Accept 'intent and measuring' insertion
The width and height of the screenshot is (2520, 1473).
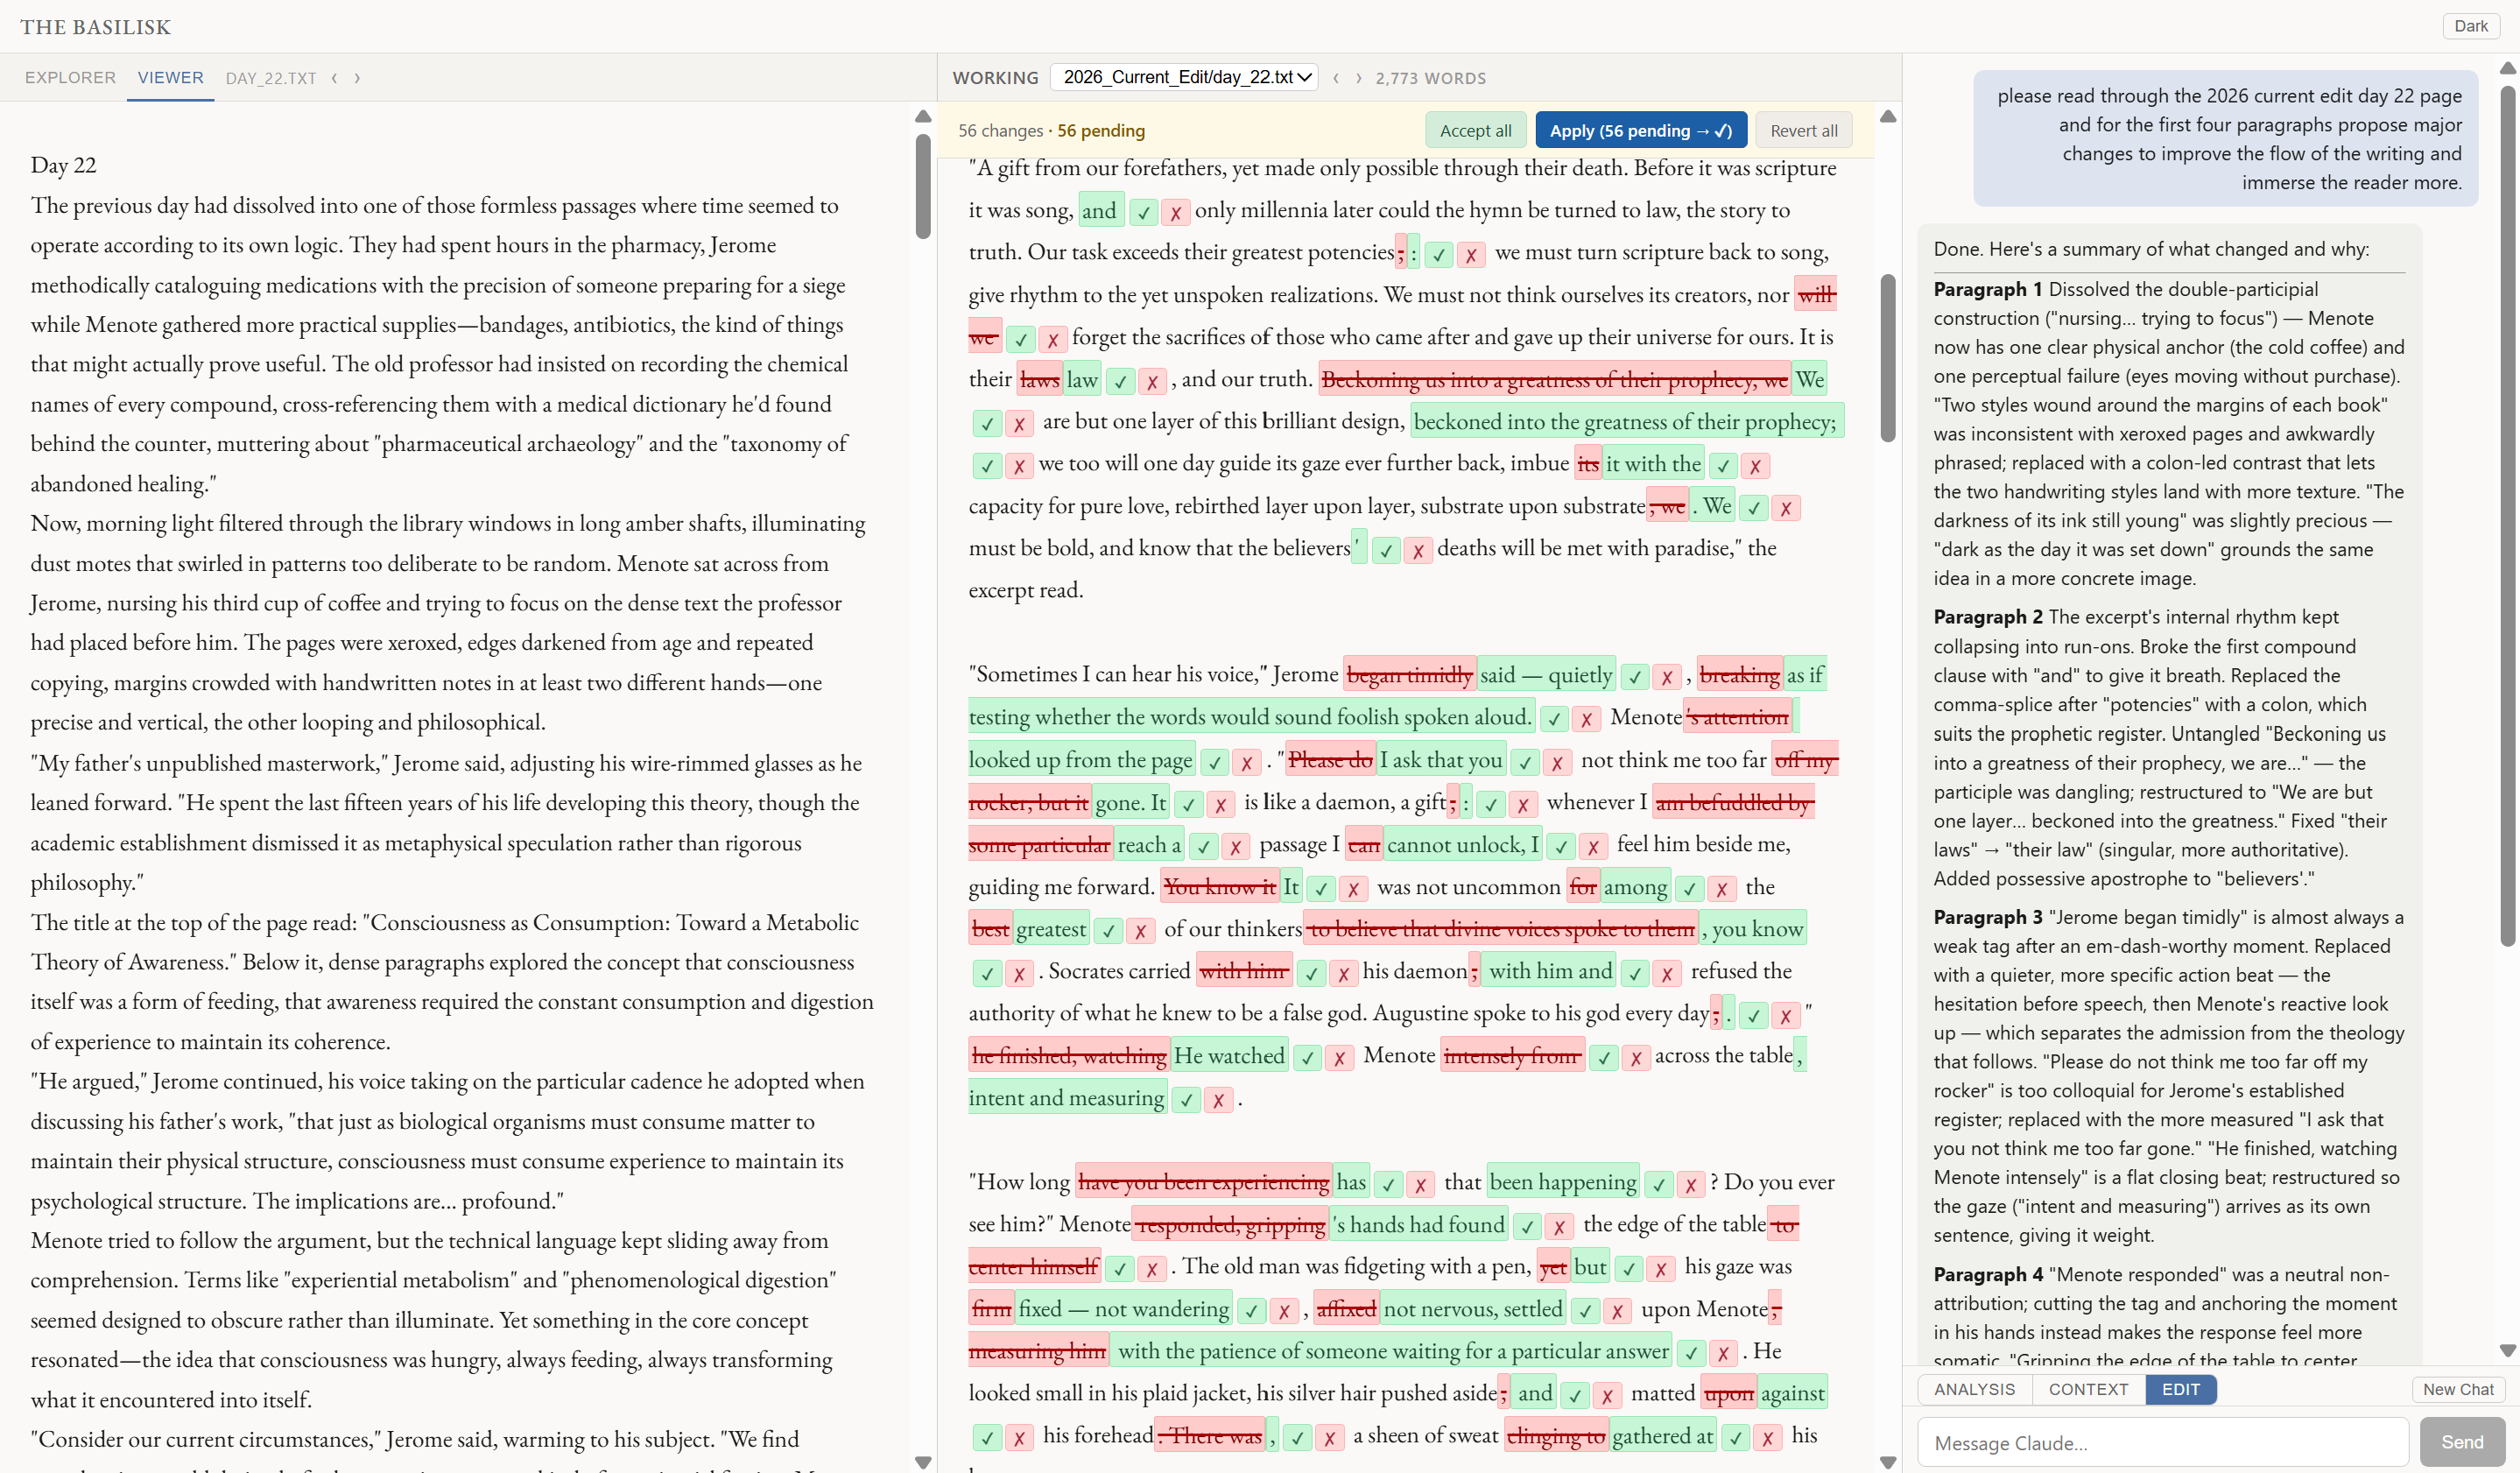[1186, 1100]
